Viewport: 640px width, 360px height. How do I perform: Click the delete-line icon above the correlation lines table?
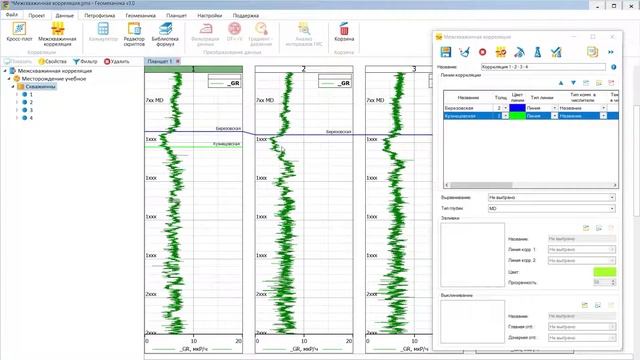pyautogui.click(x=611, y=83)
